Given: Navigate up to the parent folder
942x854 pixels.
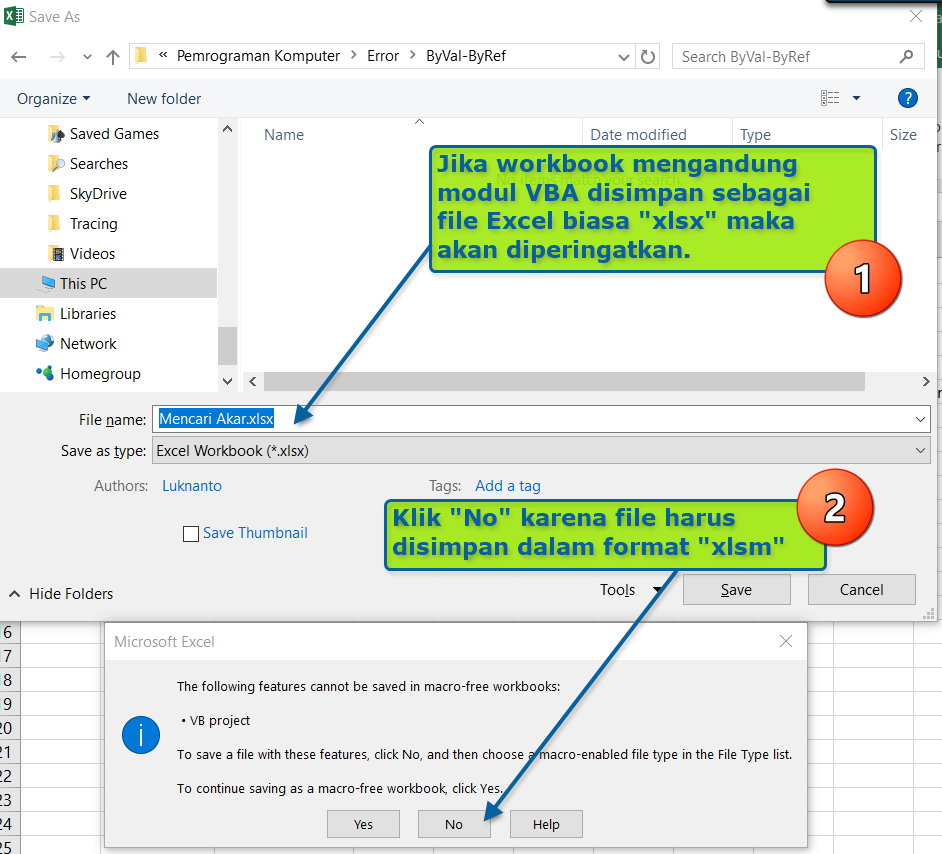Looking at the screenshot, I should (112, 57).
